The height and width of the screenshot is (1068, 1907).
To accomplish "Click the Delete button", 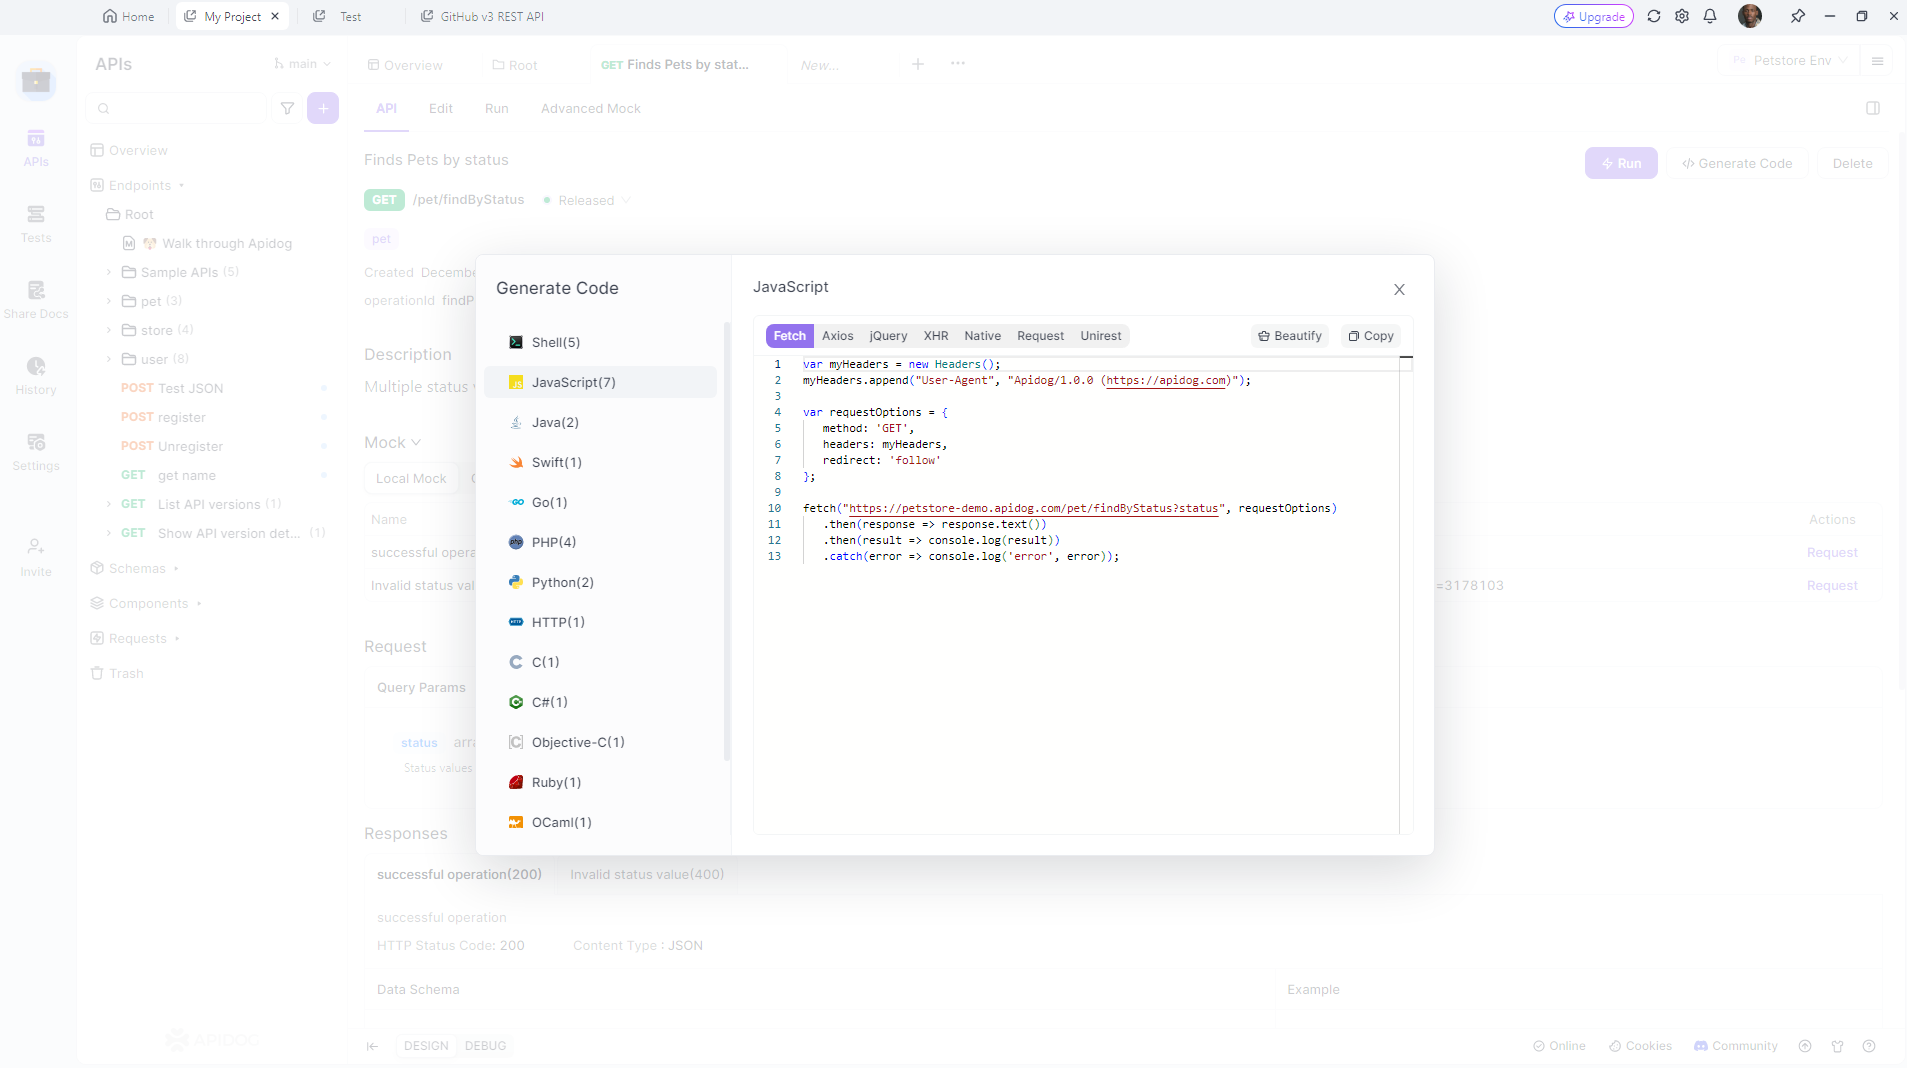I will (1852, 163).
